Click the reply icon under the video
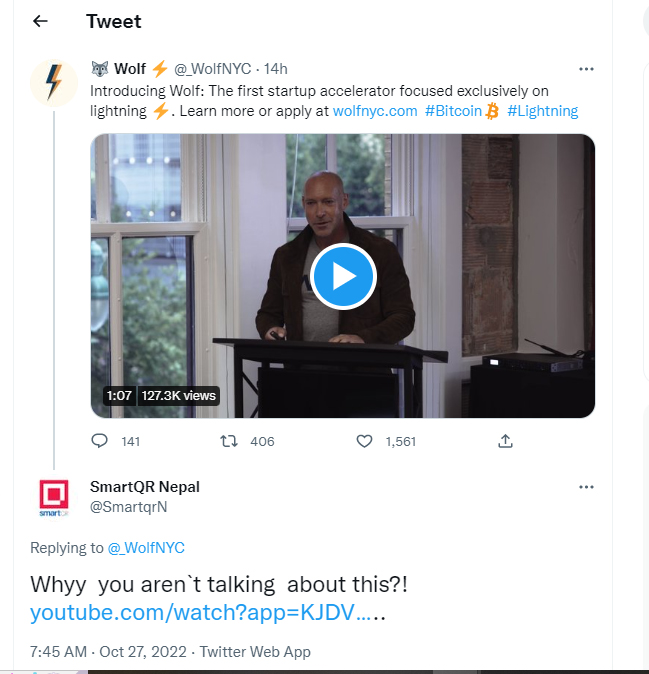Screen dimensions: 649x674 [x=100, y=441]
